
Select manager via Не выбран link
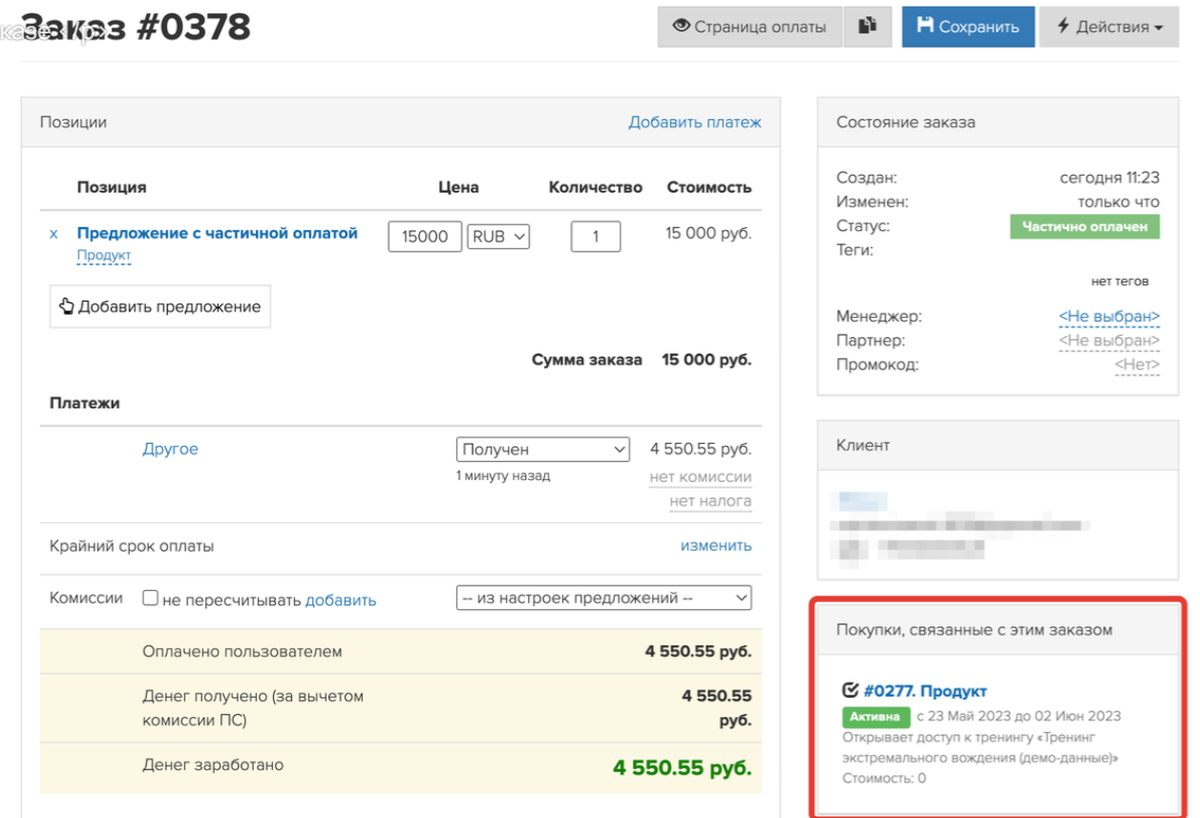click(1108, 316)
